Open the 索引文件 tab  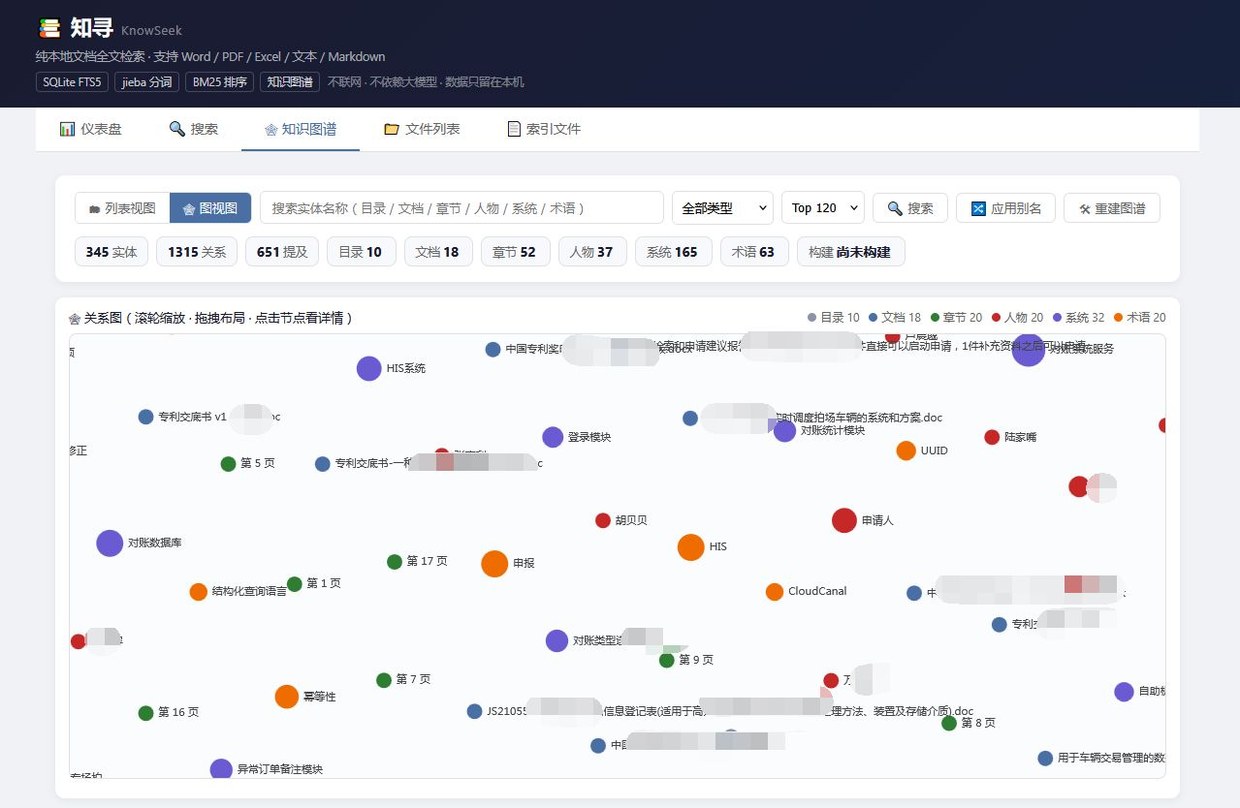(x=544, y=129)
